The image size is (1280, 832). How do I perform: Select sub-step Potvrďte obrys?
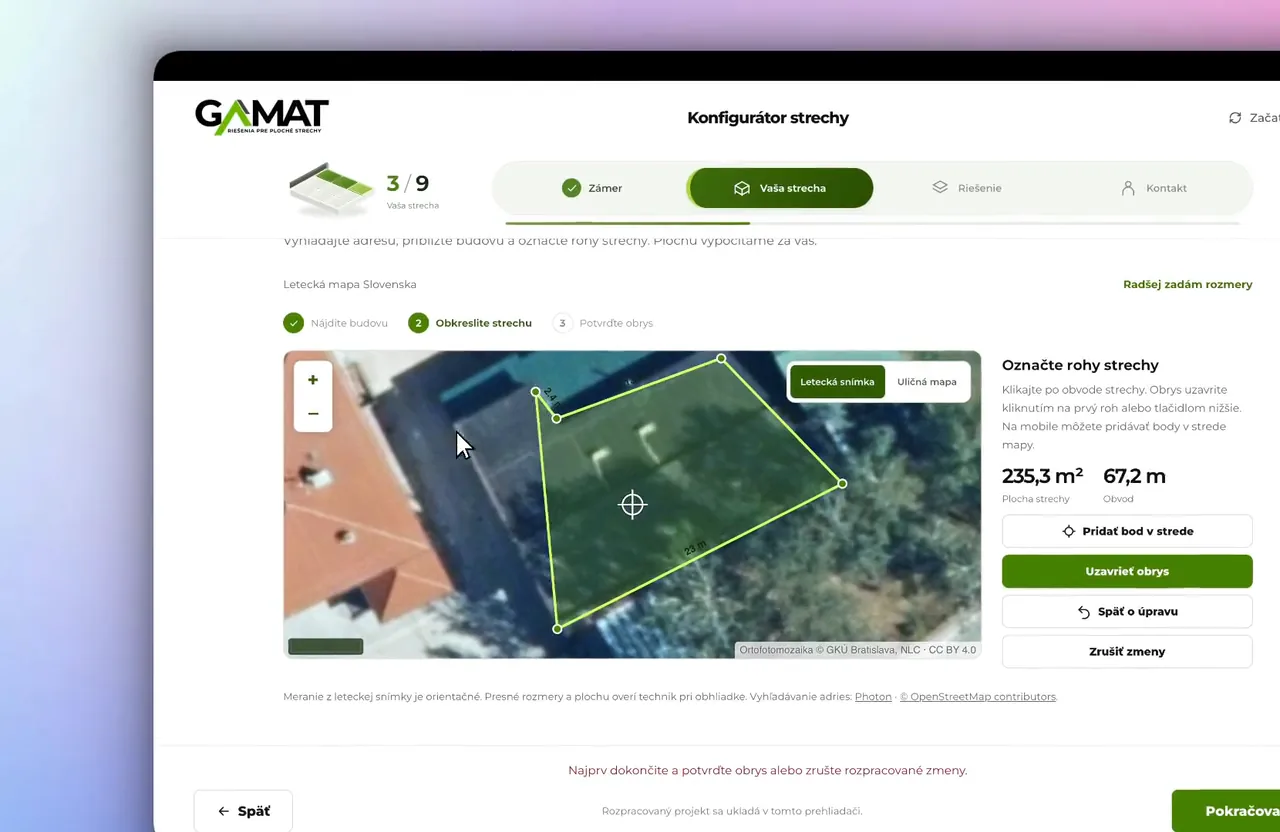point(603,323)
